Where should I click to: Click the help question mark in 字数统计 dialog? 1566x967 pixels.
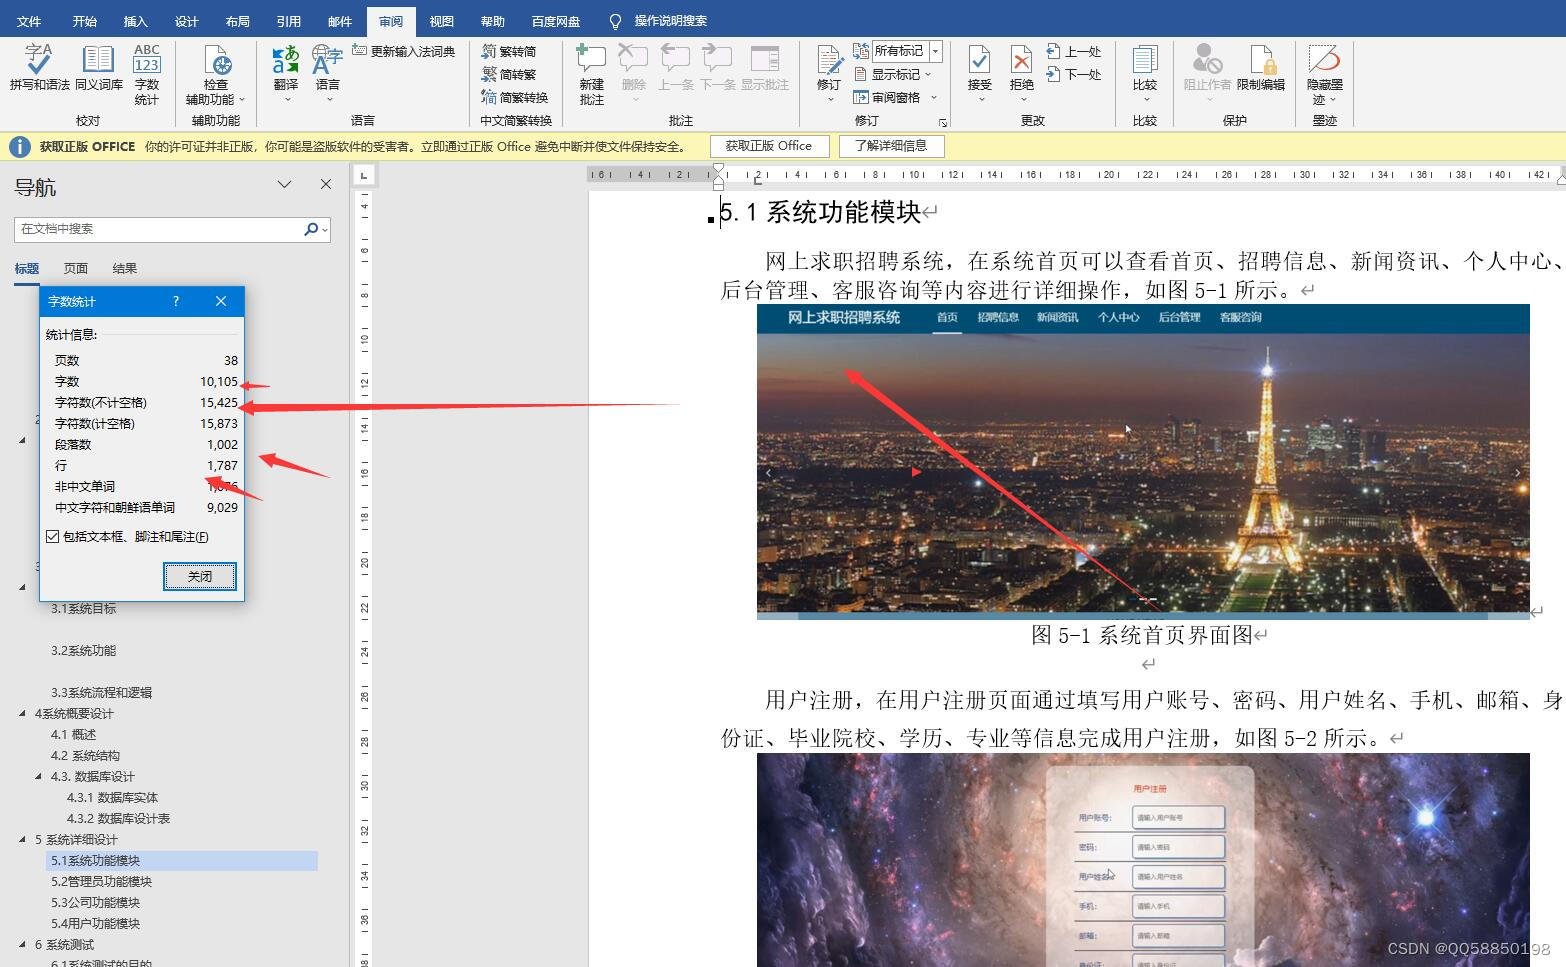(x=176, y=301)
